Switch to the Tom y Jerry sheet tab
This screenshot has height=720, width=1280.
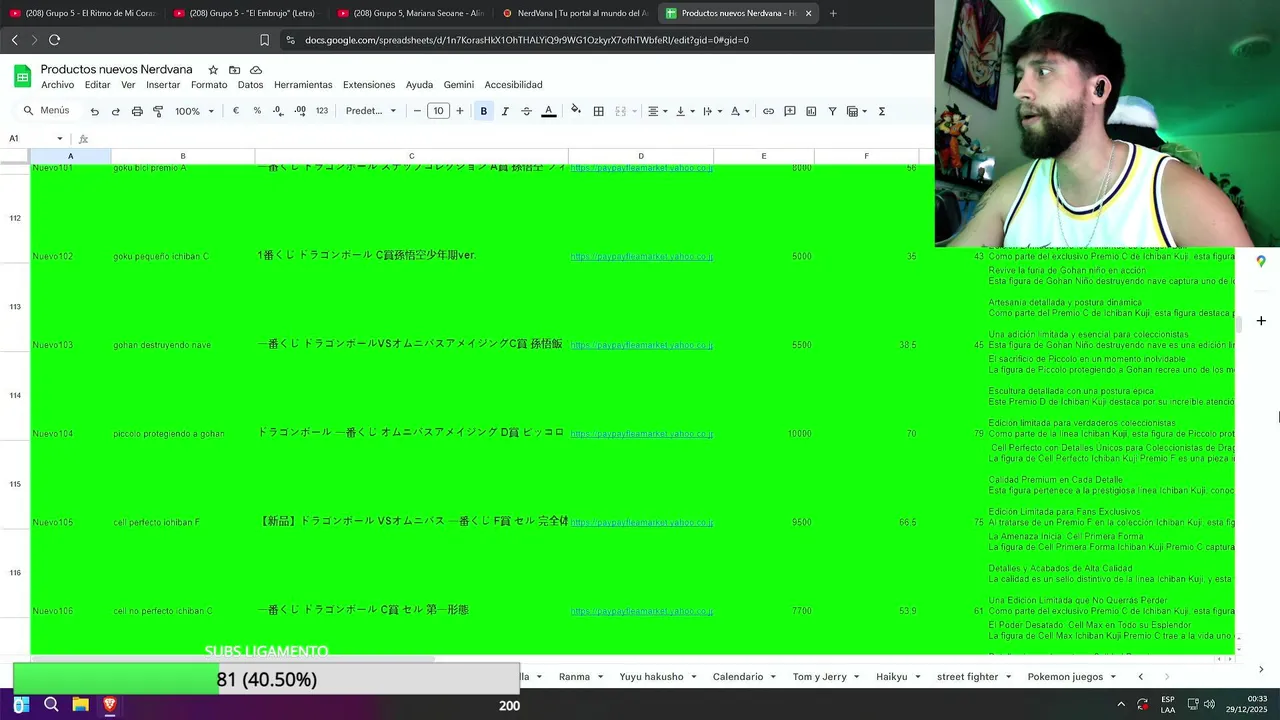[819, 677]
